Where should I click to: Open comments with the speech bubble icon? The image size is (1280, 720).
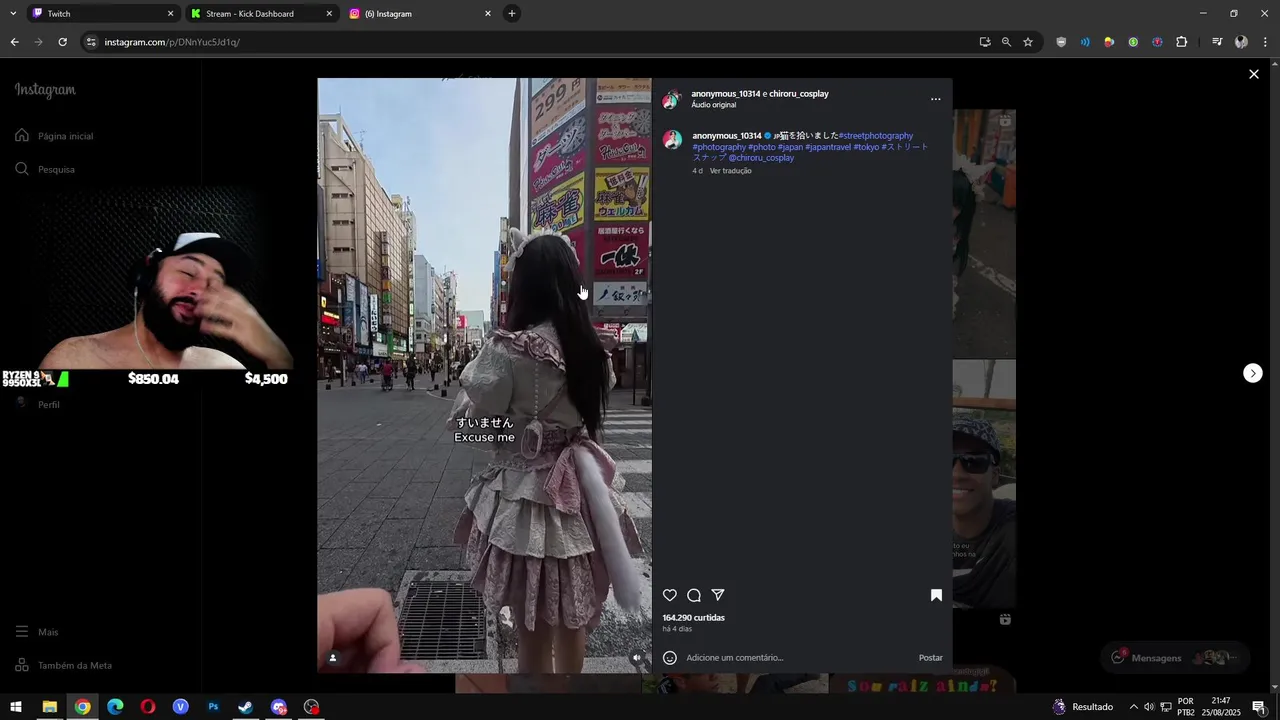(x=694, y=595)
